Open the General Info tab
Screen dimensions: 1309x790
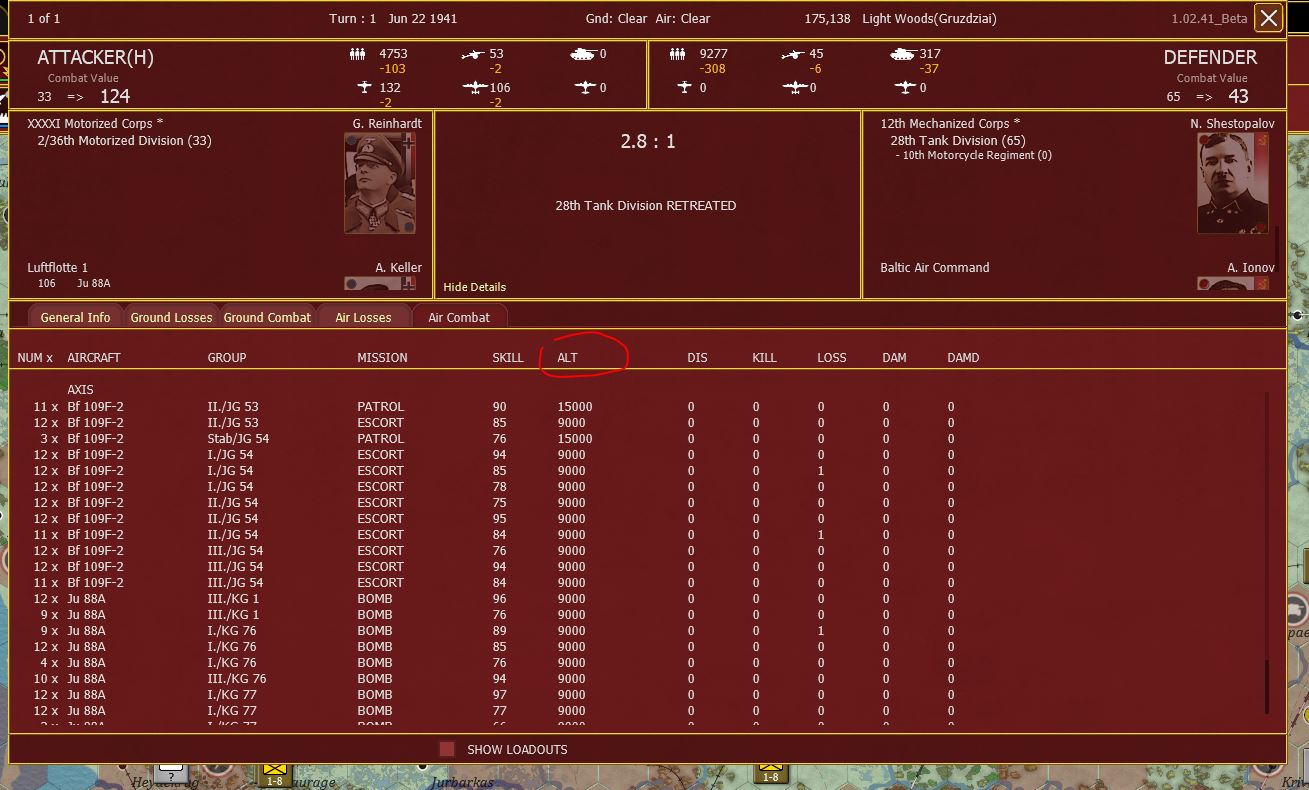point(75,317)
